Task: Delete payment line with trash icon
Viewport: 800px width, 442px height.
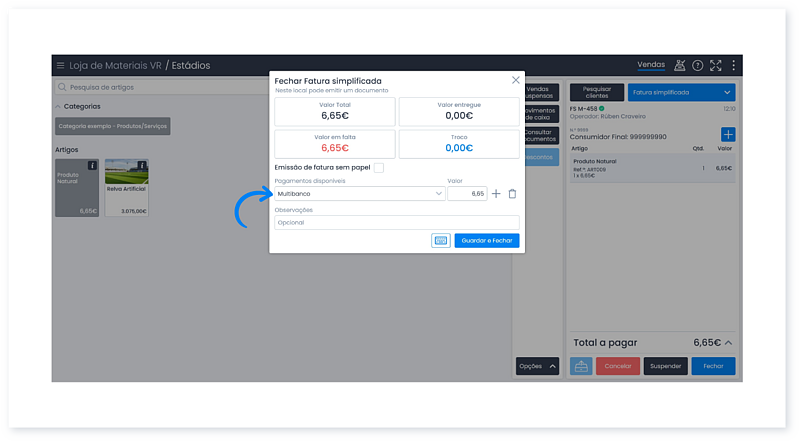Action: [x=512, y=194]
